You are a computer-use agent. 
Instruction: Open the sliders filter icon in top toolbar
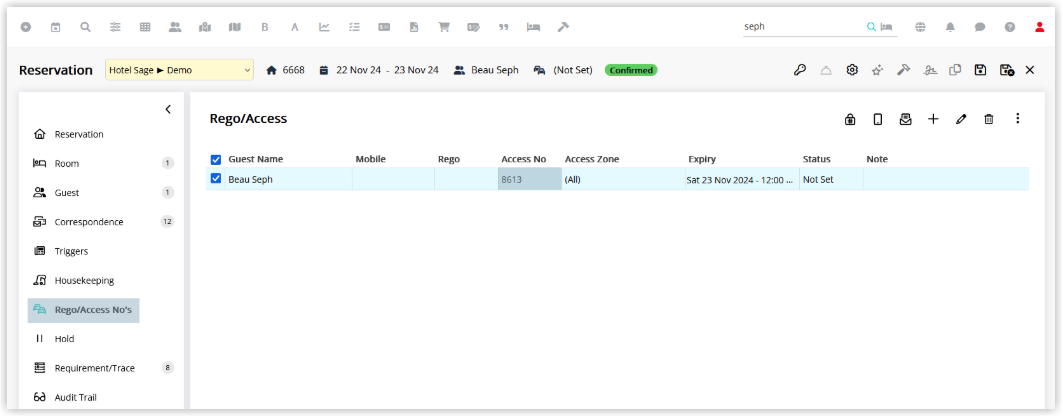tap(115, 27)
